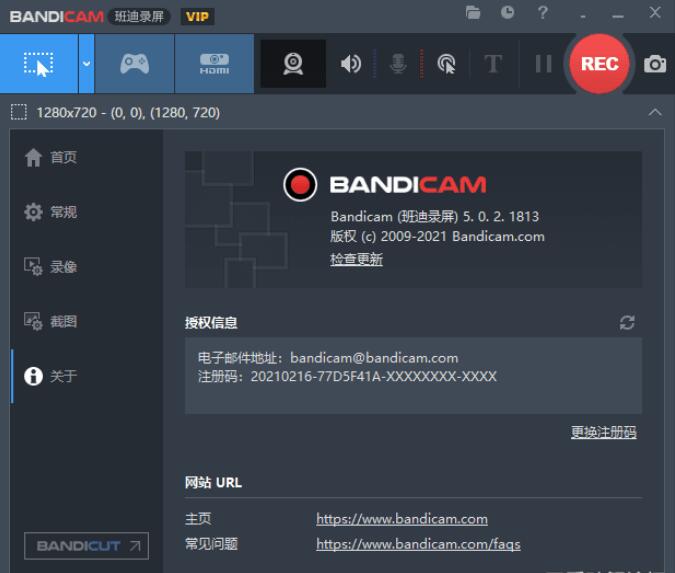Select the screen rectangle recording mode
The height and width of the screenshot is (573, 675).
point(39,64)
